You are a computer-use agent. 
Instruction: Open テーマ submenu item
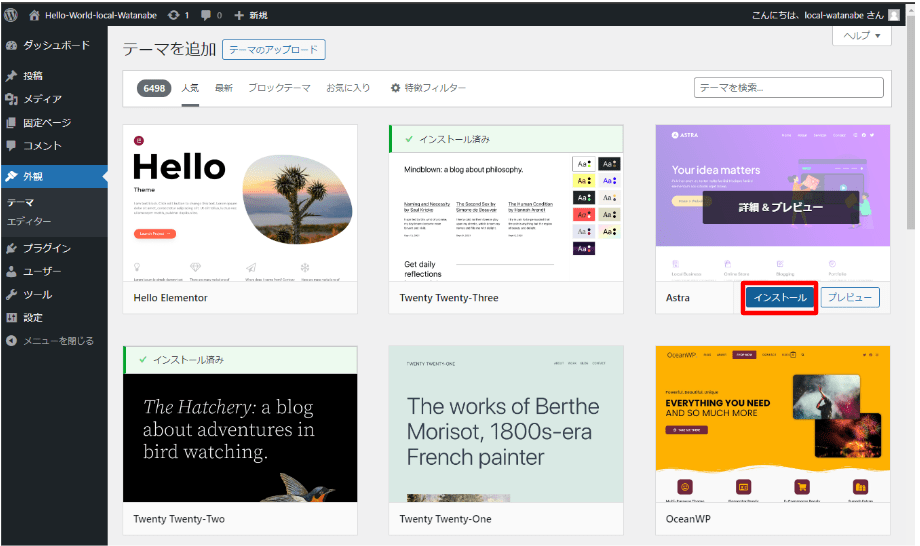point(21,202)
